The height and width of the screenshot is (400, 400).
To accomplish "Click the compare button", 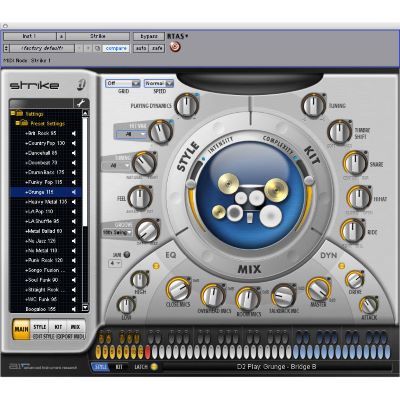I will tap(116, 48).
